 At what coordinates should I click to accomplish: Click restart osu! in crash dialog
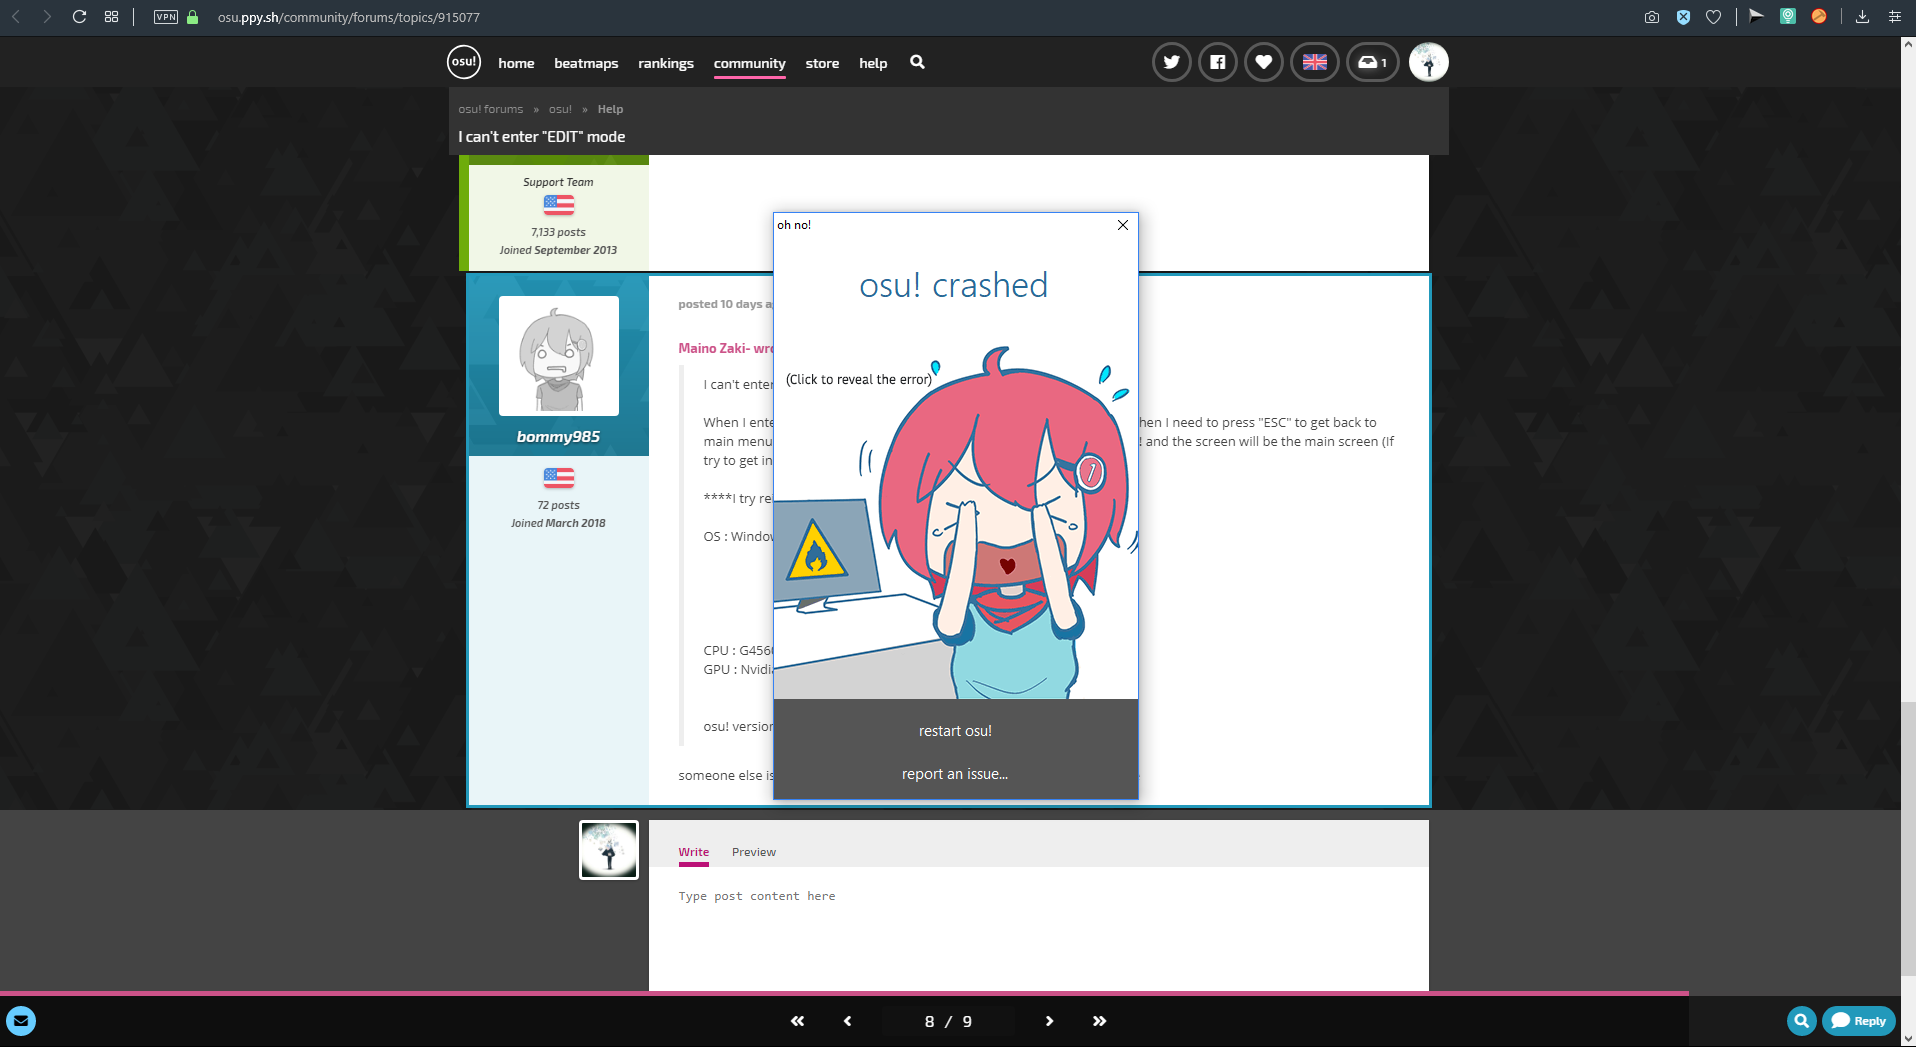956,731
